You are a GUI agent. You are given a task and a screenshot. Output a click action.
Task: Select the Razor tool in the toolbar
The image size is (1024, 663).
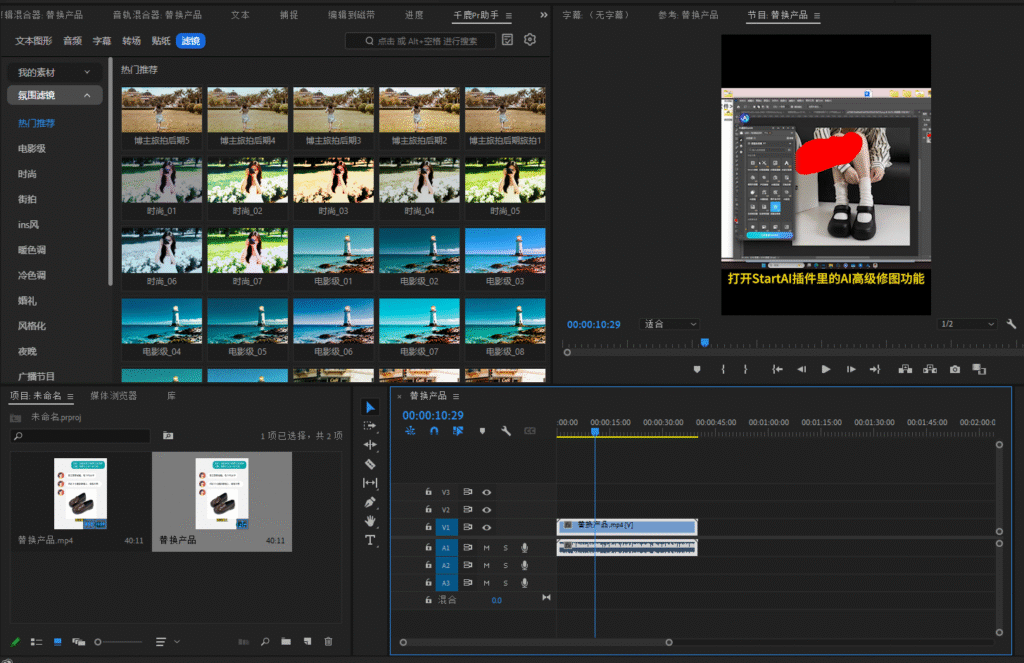click(370, 464)
